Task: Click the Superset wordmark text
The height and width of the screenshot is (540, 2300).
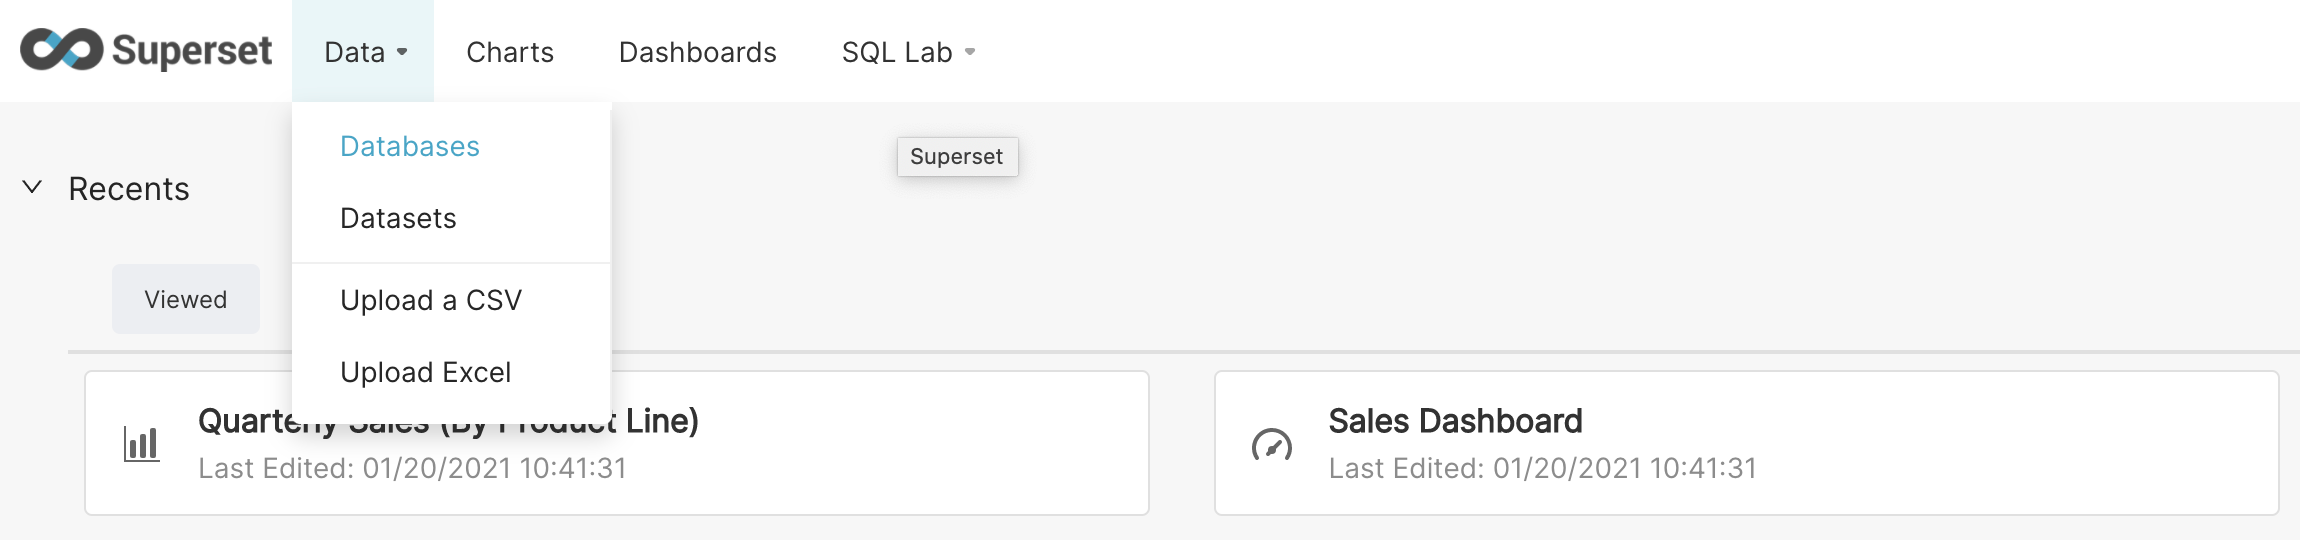Action: click(x=192, y=50)
